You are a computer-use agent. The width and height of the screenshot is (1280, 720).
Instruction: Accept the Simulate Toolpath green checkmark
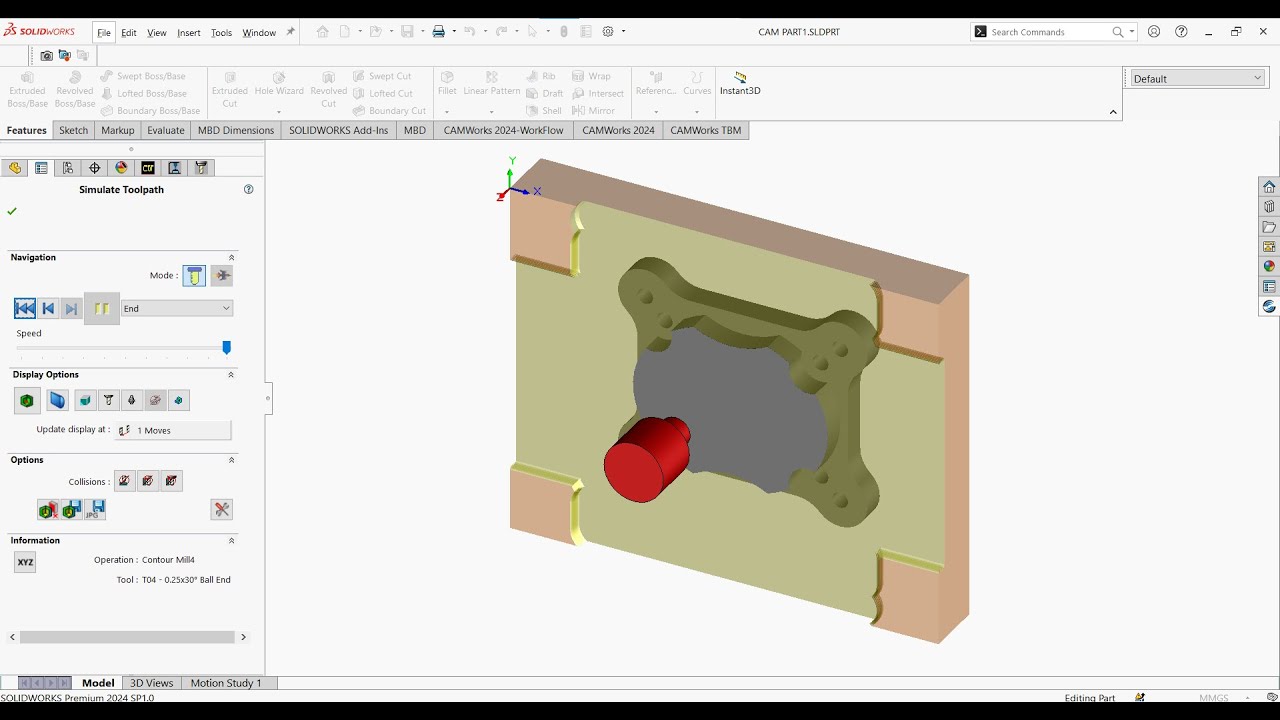click(x=12, y=211)
